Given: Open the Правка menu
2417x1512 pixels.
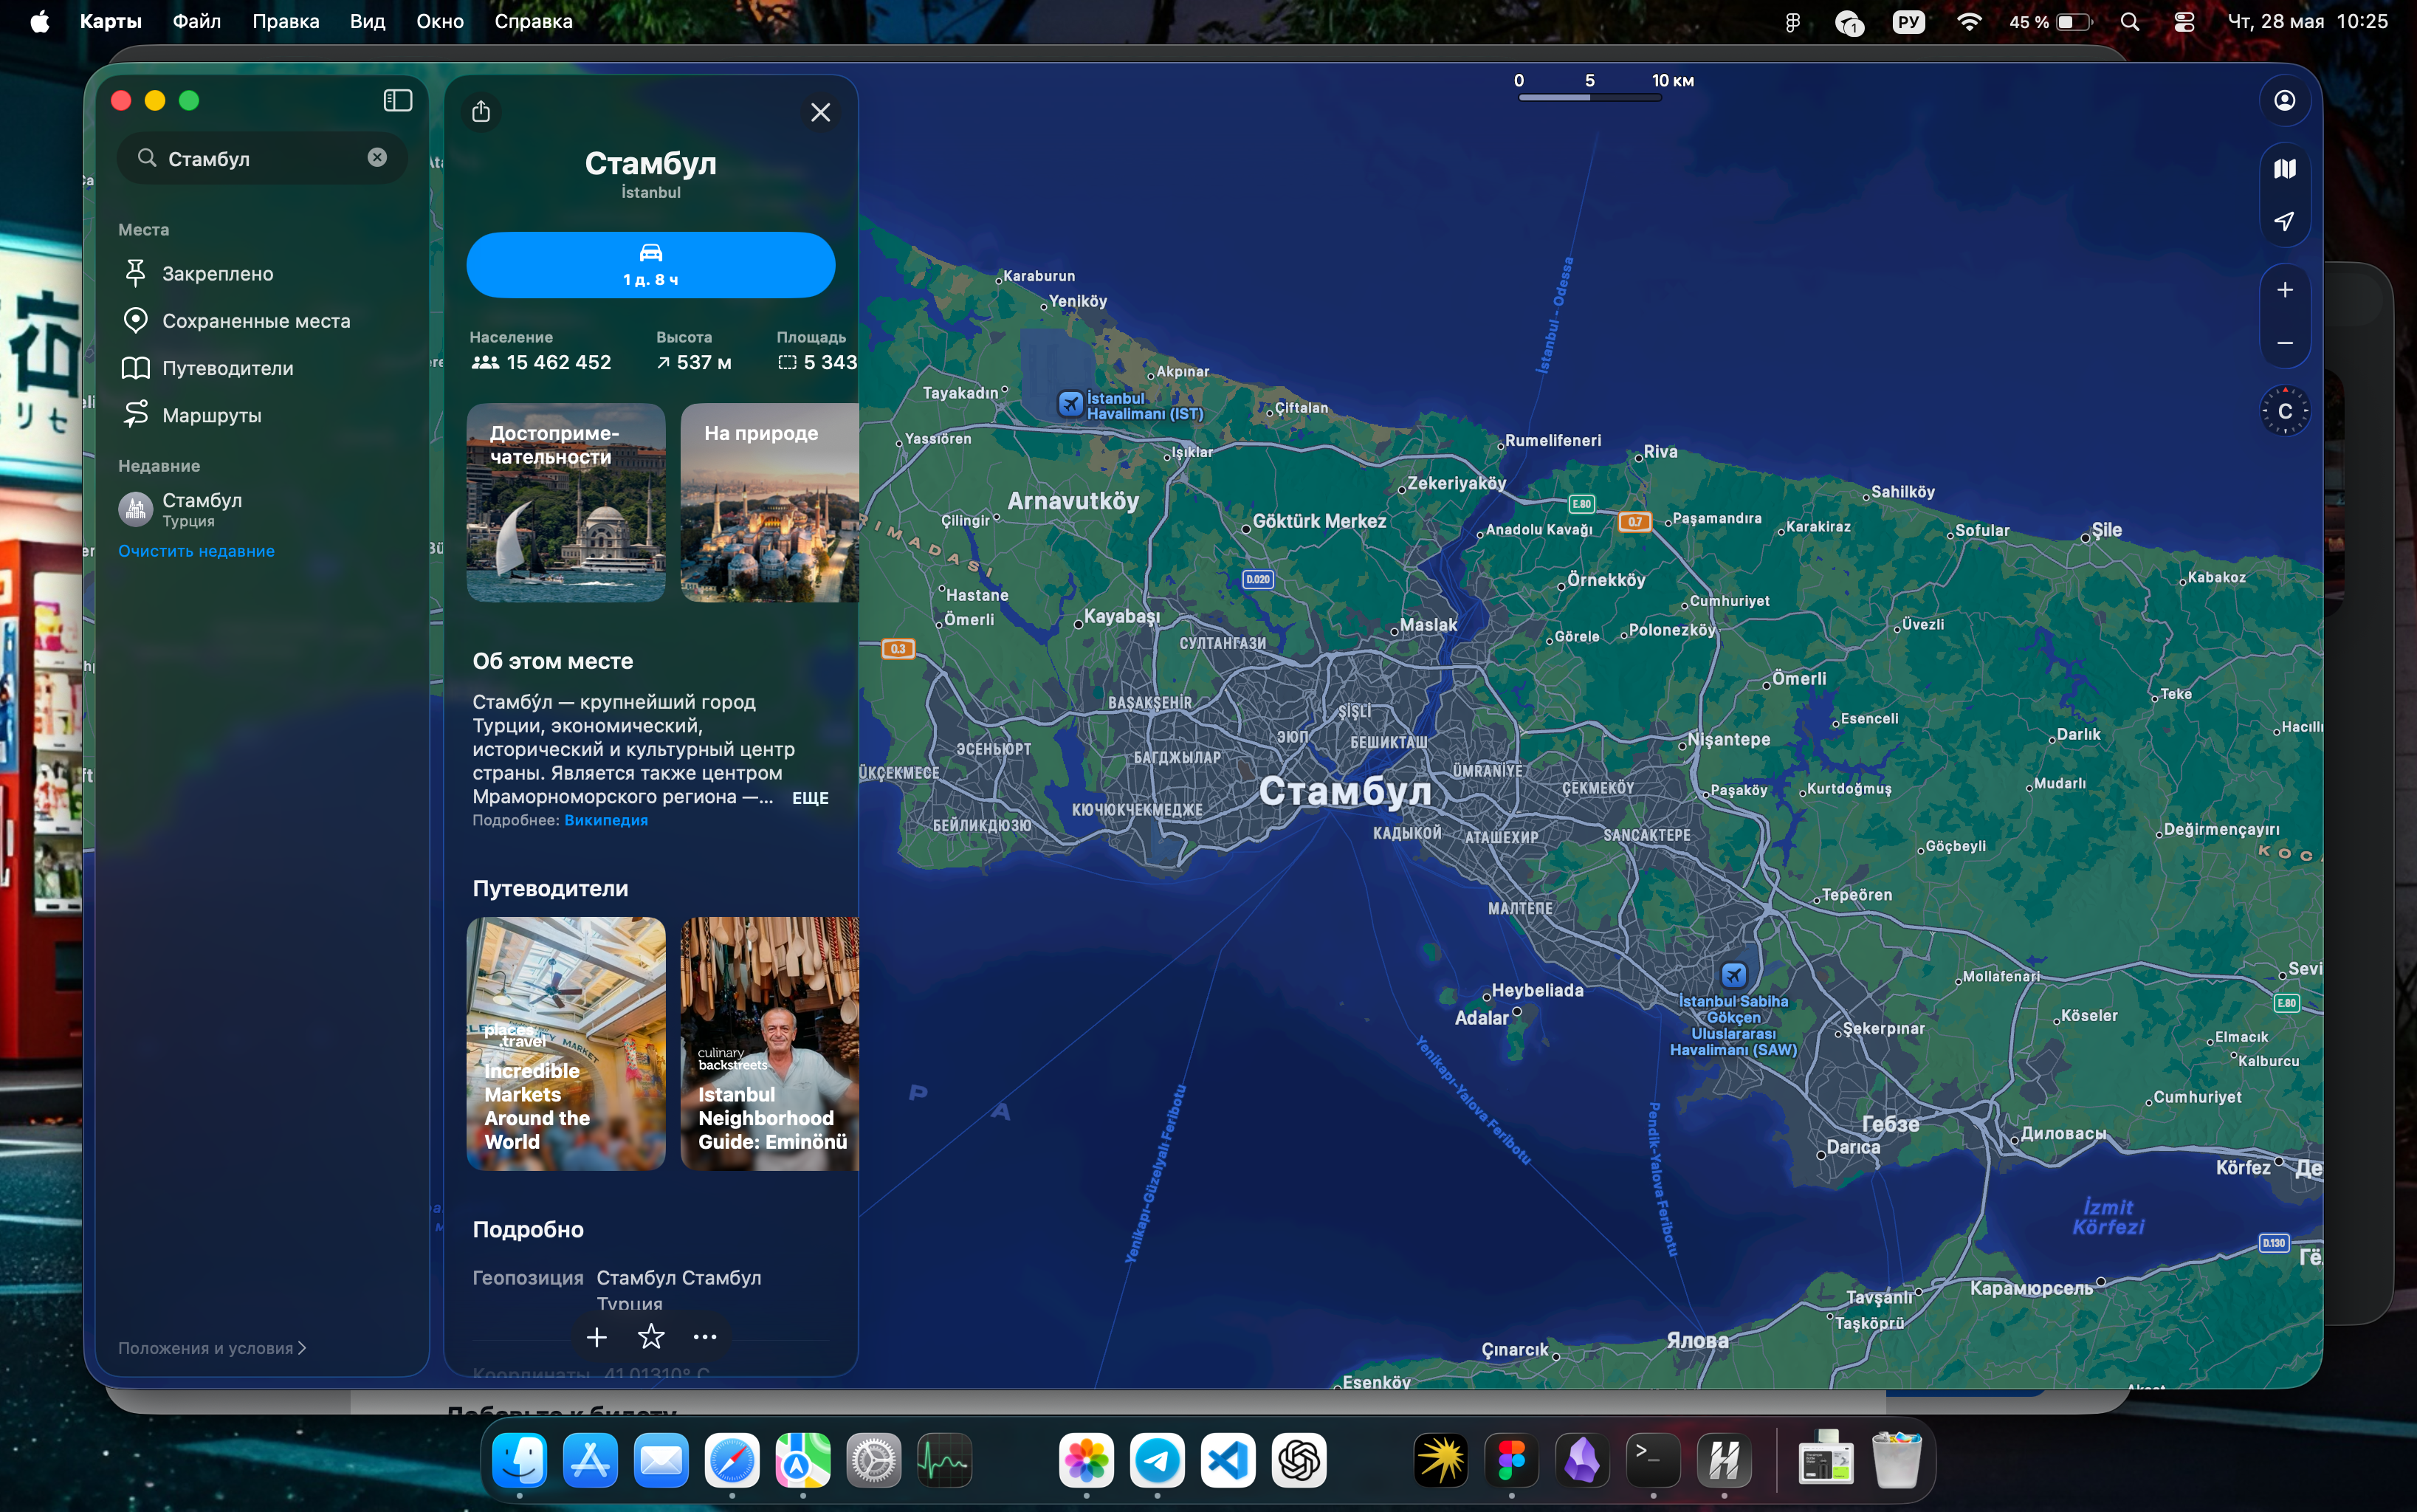Looking at the screenshot, I should [x=285, y=21].
